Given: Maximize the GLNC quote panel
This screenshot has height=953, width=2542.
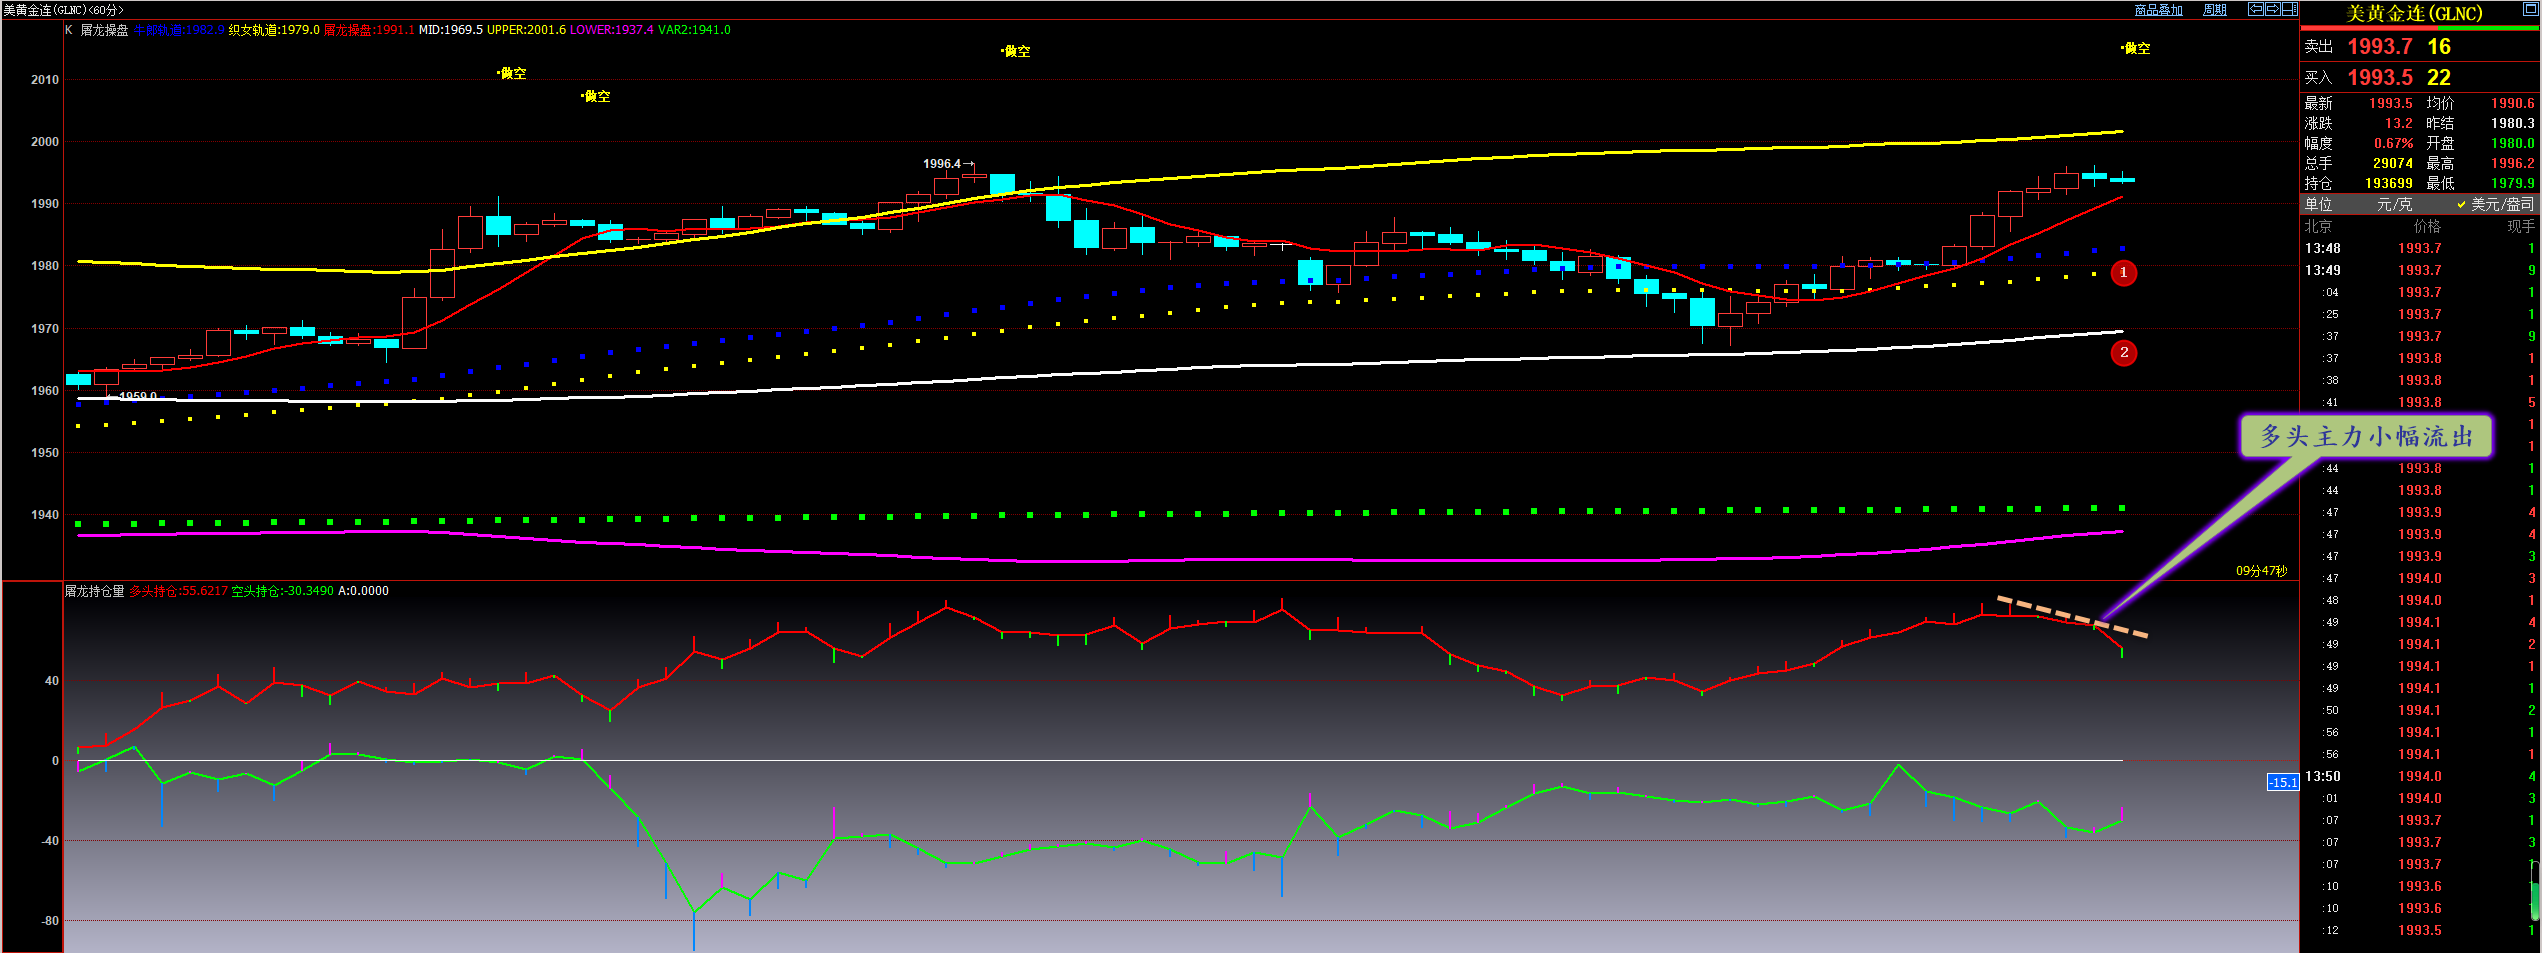Looking at the screenshot, I should tap(2530, 9).
